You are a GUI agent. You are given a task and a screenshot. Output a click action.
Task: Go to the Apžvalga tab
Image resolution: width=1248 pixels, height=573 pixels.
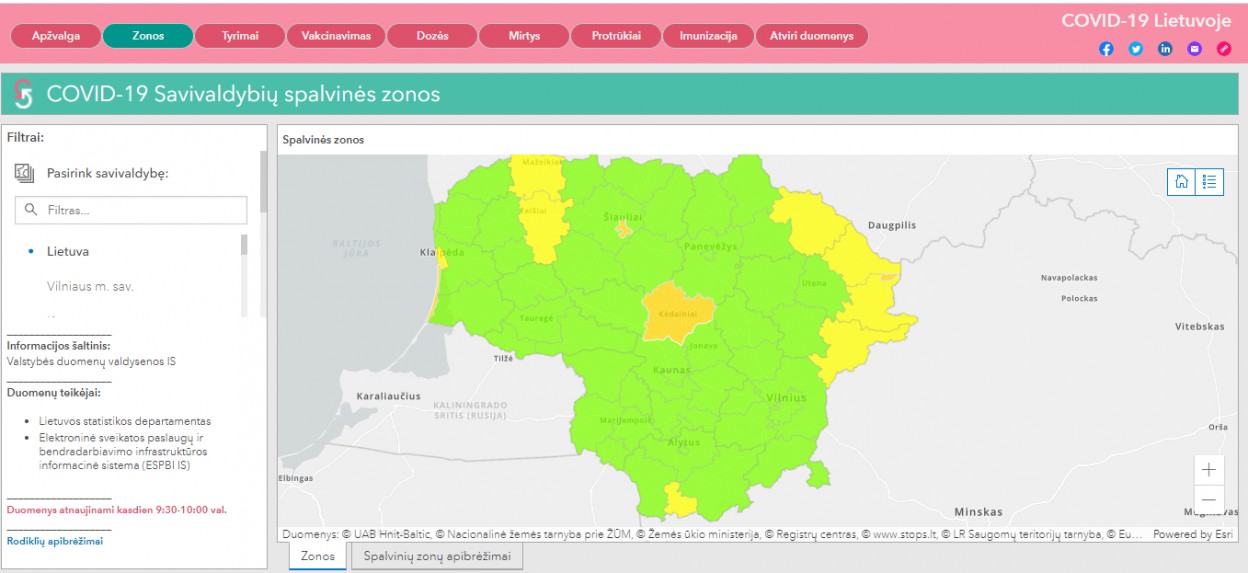[56, 36]
